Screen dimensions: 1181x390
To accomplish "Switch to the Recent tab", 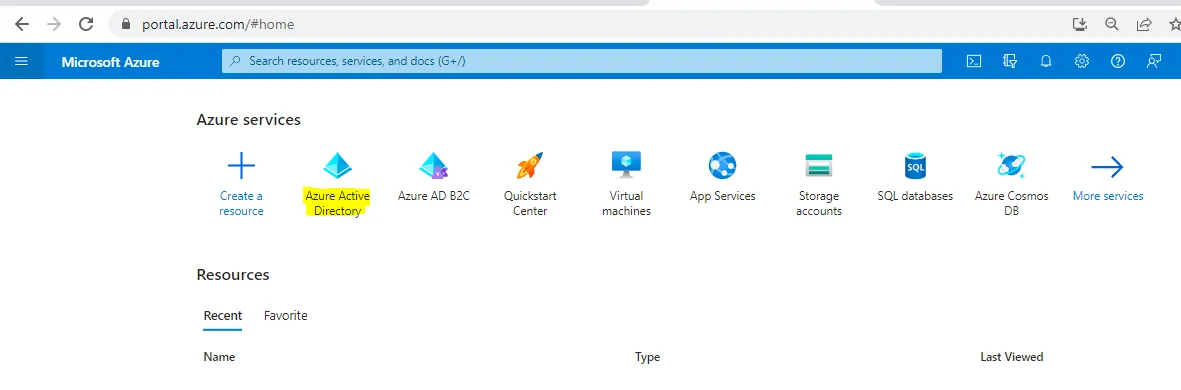I will (x=223, y=315).
